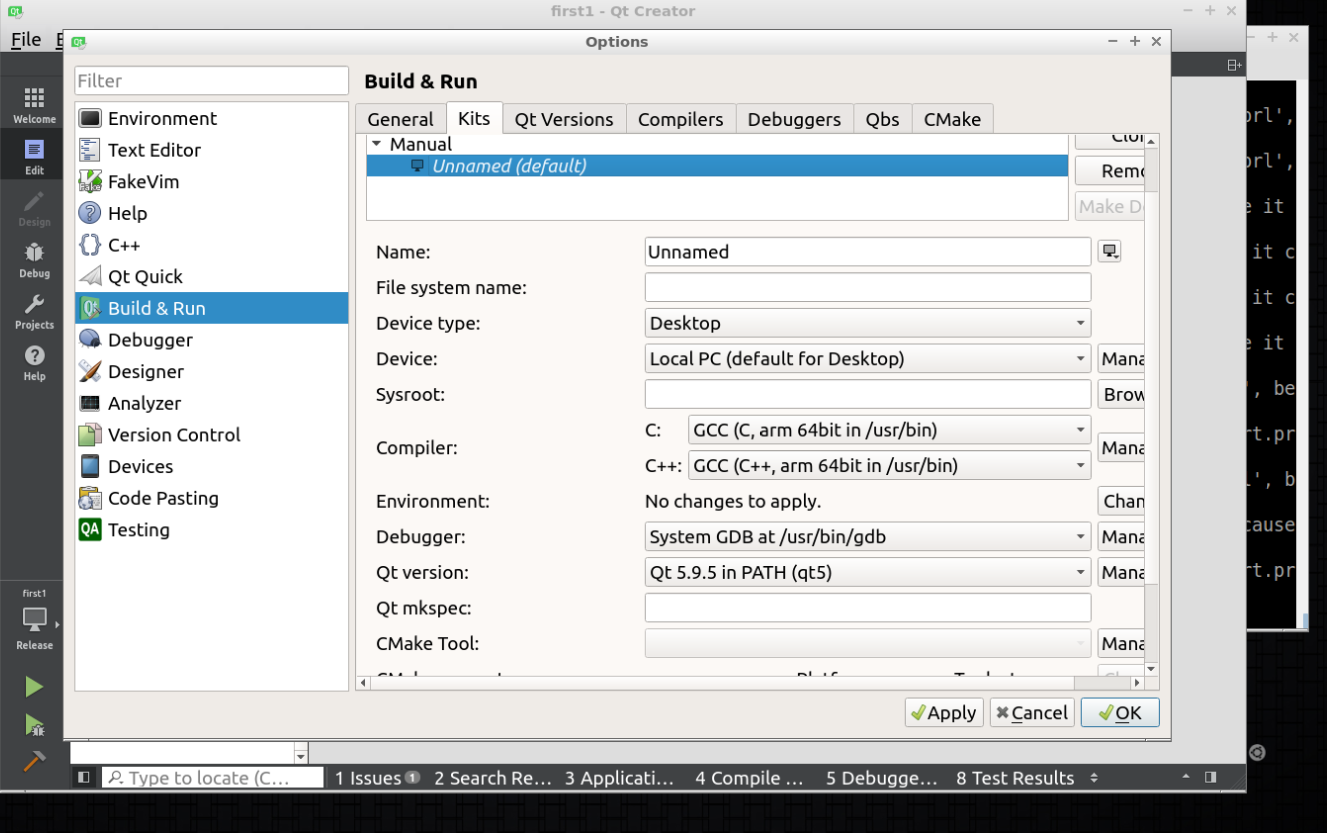Click the Cancel button
Screen dimensions: 1327x833
pyautogui.click(x=1032, y=712)
